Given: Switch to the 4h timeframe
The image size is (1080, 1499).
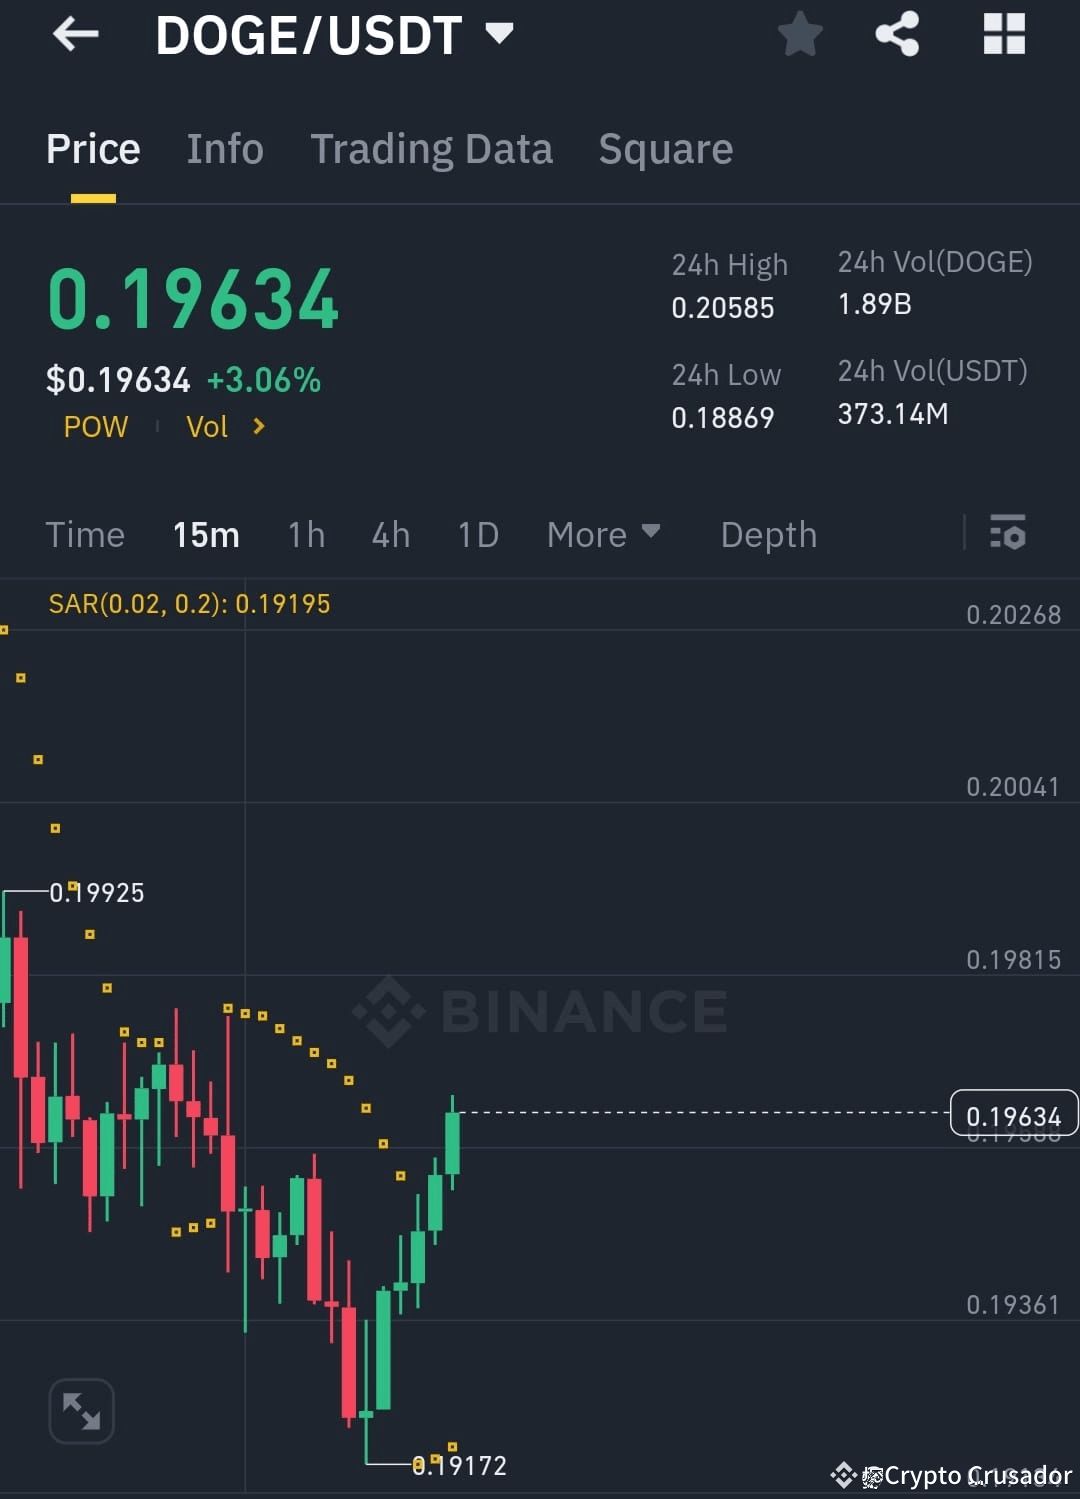Looking at the screenshot, I should click(x=390, y=534).
